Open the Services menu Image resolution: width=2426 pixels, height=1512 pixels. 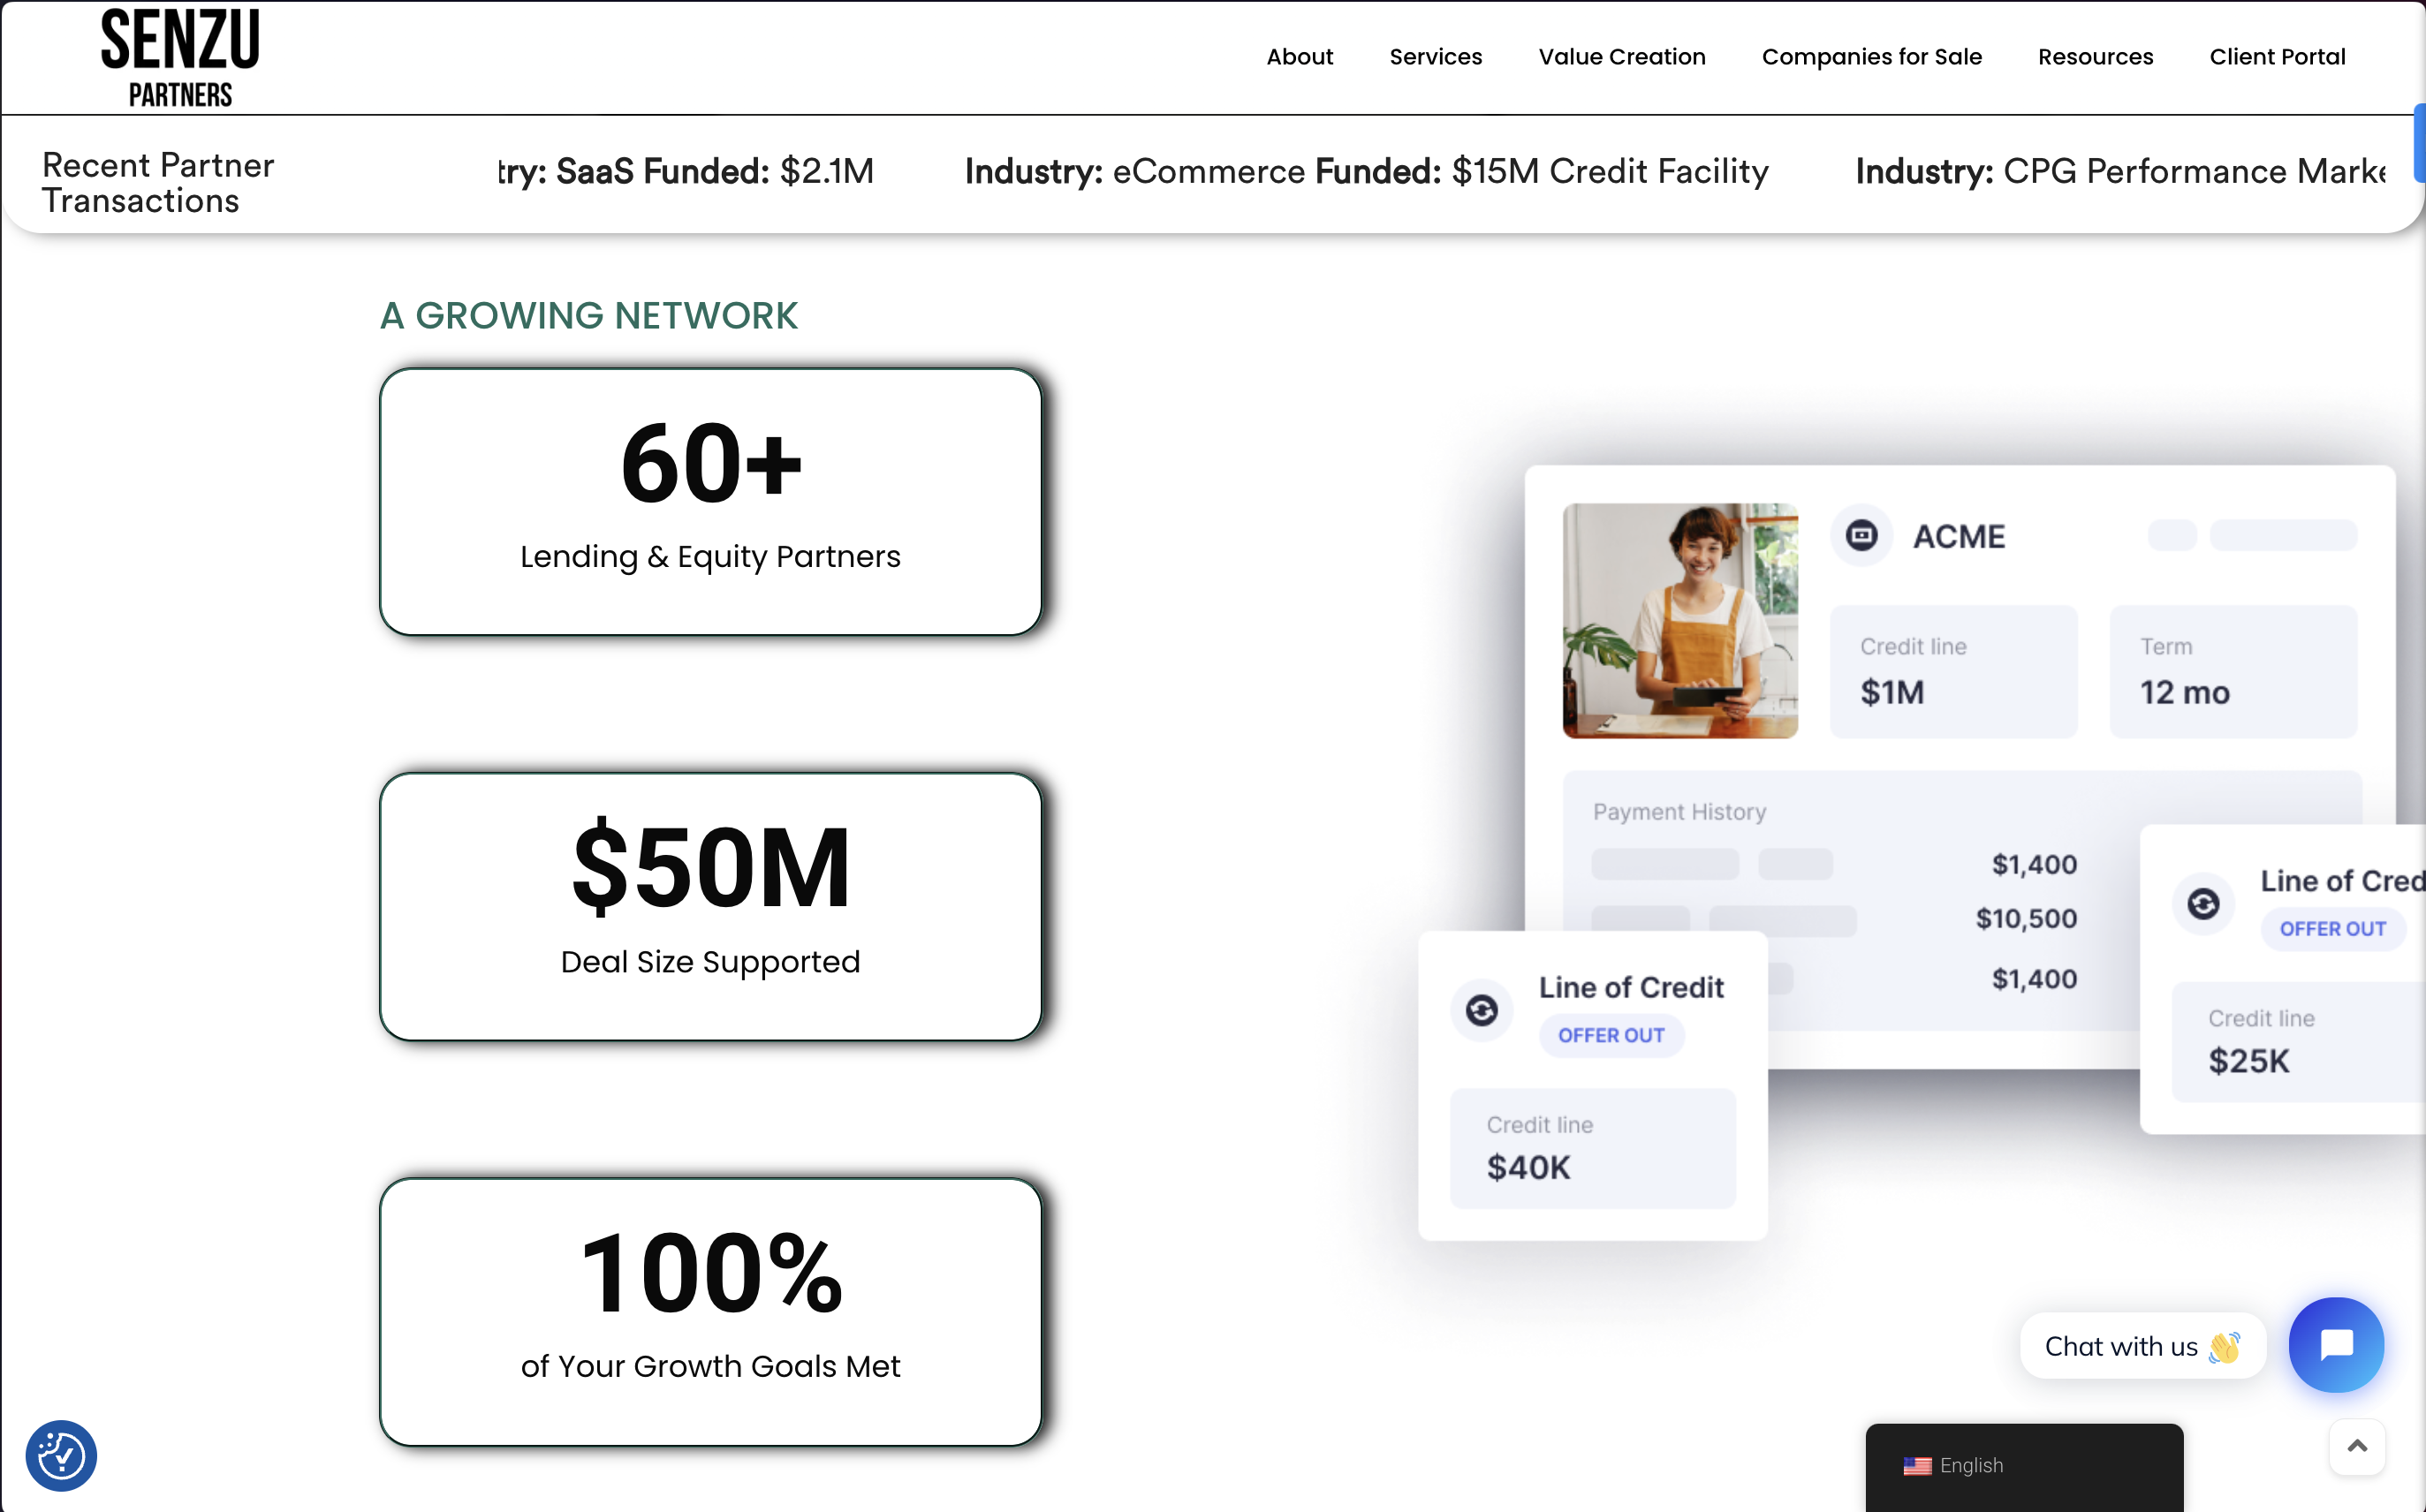1435,57
